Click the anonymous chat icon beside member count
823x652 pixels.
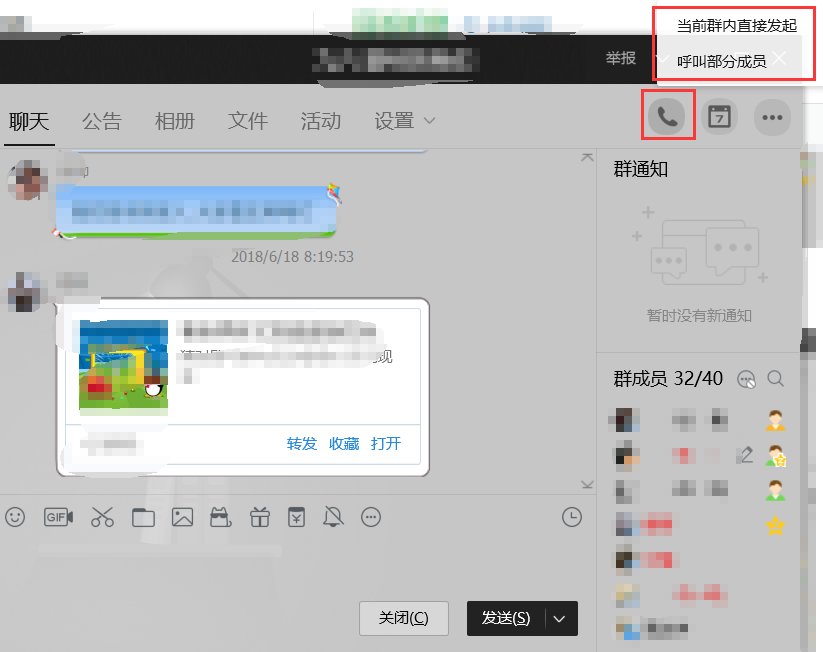(x=746, y=379)
